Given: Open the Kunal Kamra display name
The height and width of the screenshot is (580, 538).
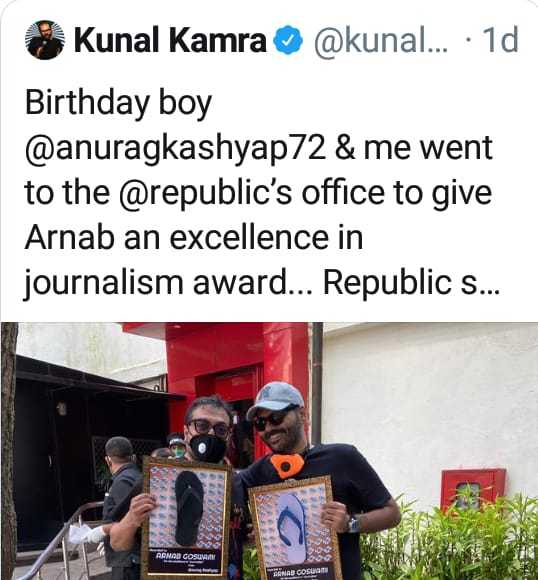Looking at the screenshot, I should [x=170, y=40].
